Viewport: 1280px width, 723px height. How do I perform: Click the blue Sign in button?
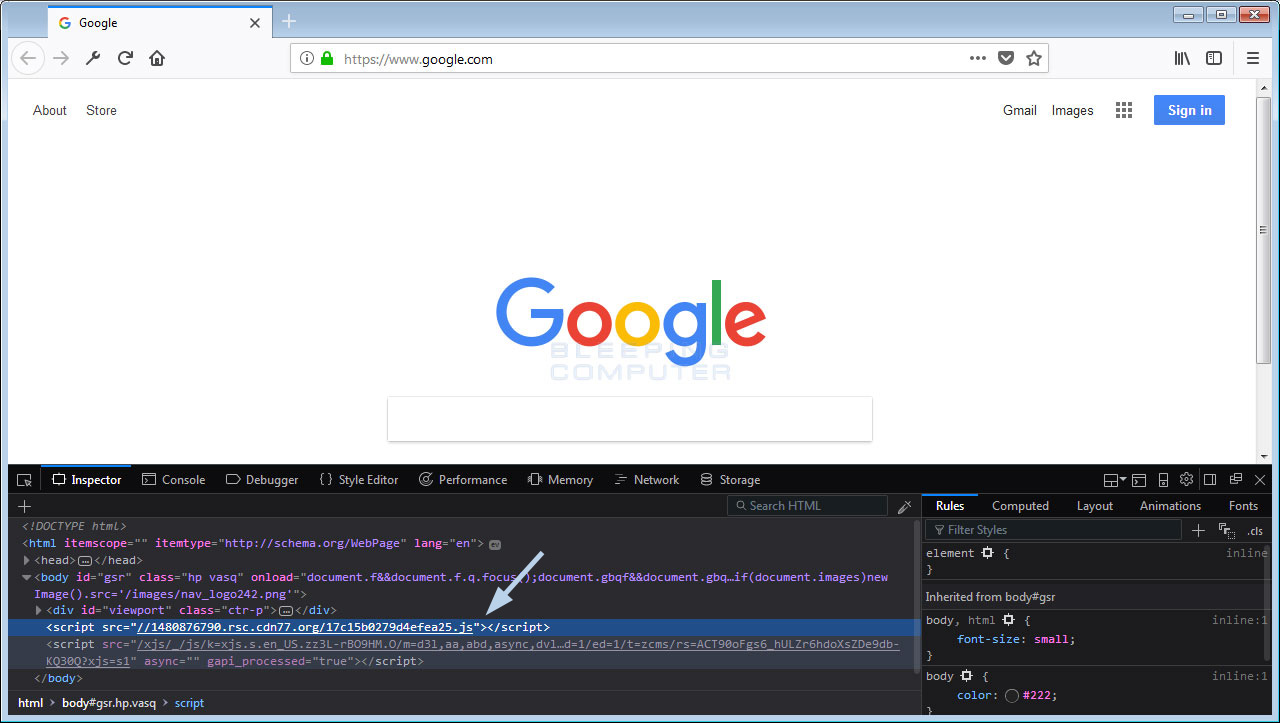point(1189,110)
